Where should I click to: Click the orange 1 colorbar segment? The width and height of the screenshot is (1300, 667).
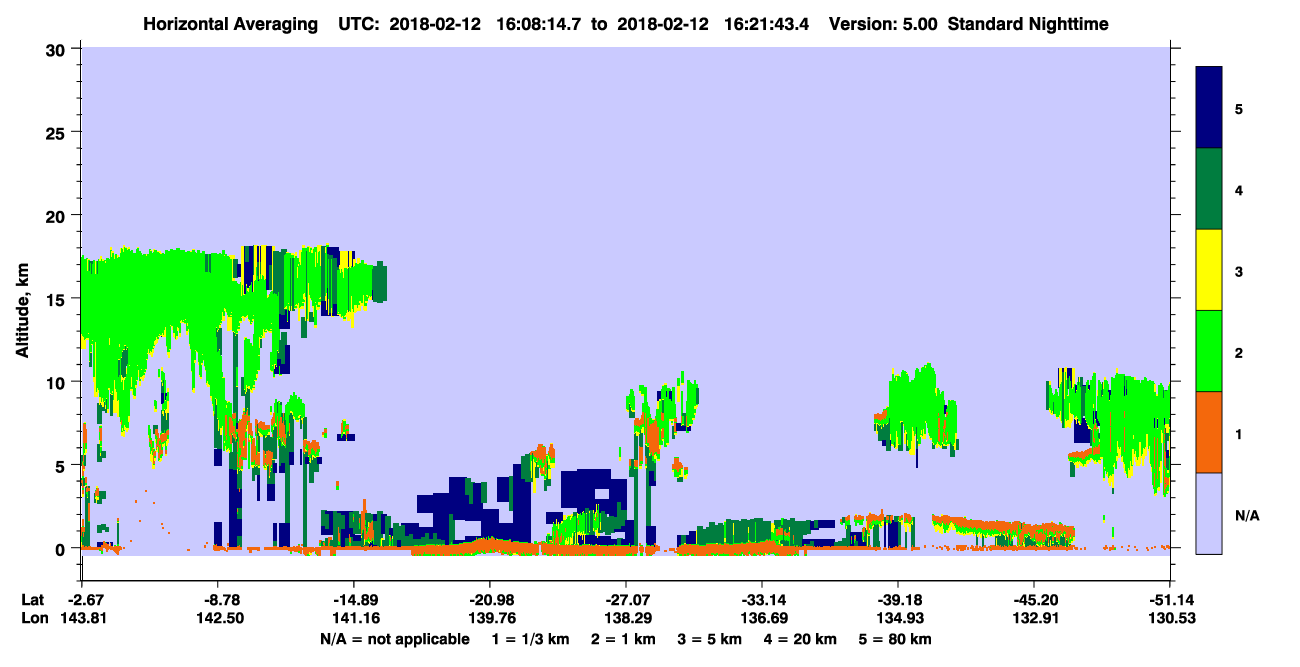click(1209, 432)
